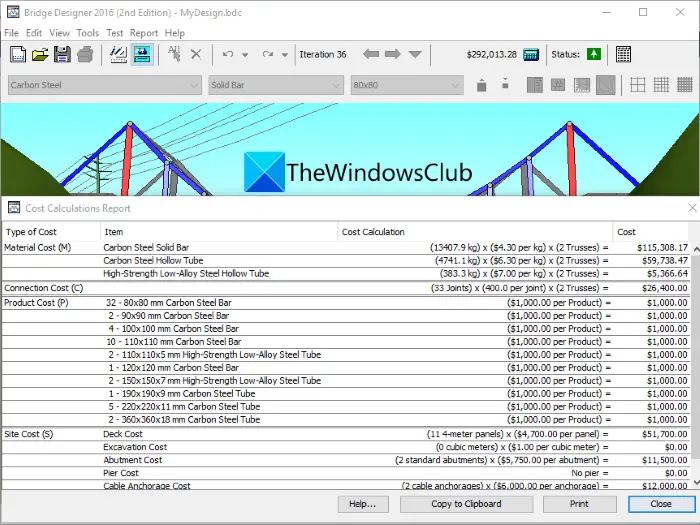
Task: Select the Connection Cost (C) row
Action: (346, 288)
